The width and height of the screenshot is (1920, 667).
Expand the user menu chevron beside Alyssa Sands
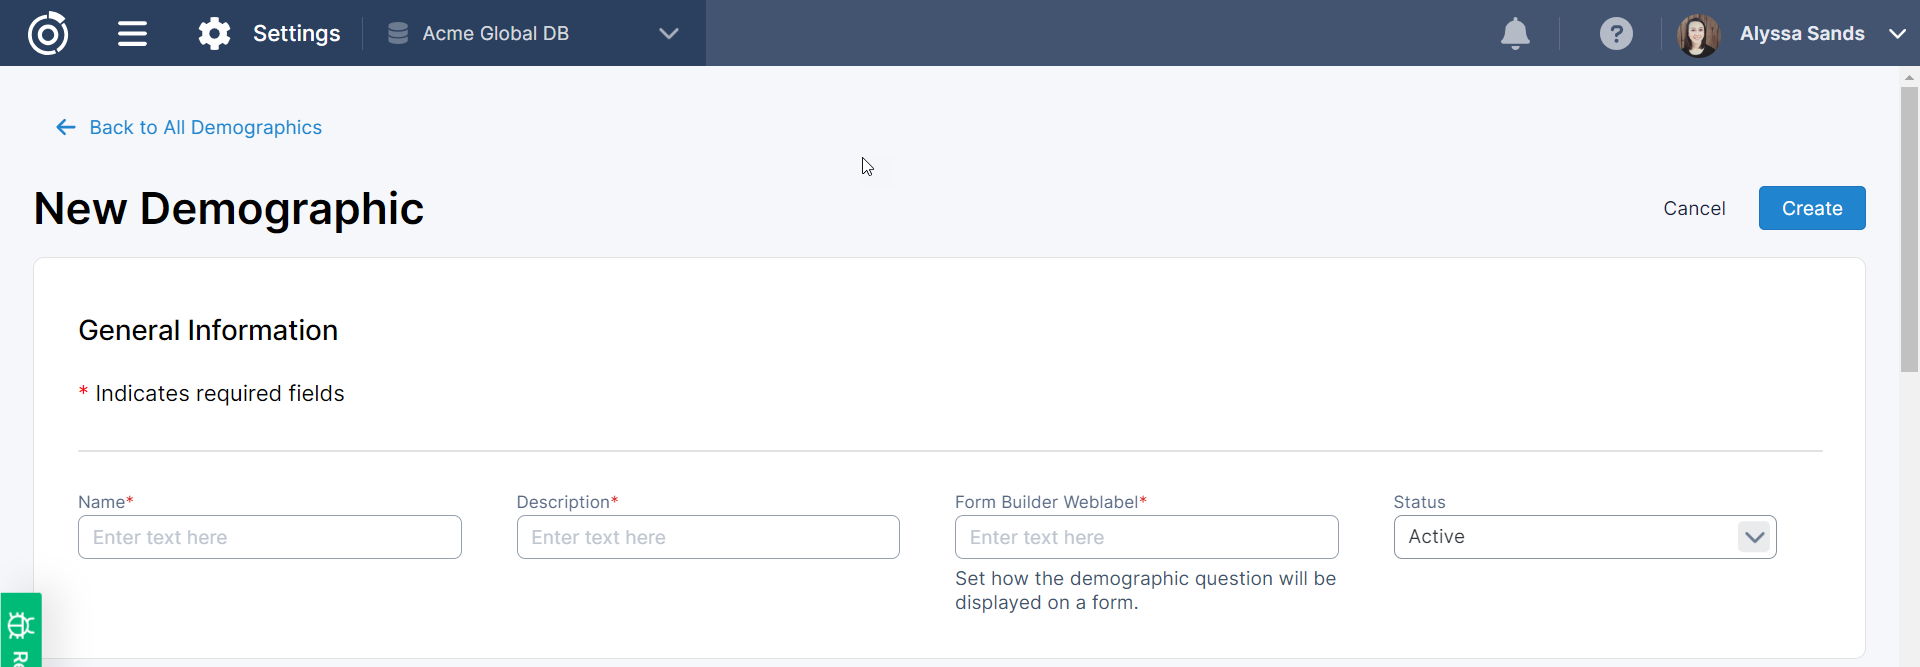[1897, 33]
